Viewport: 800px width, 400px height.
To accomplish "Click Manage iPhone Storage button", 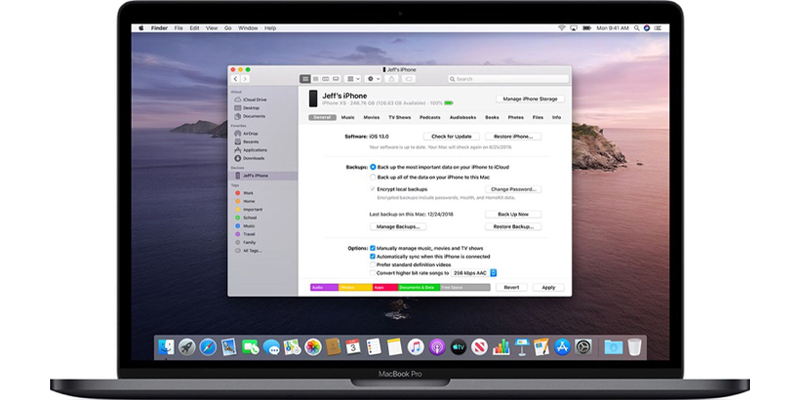I will click(x=530, y=99).
